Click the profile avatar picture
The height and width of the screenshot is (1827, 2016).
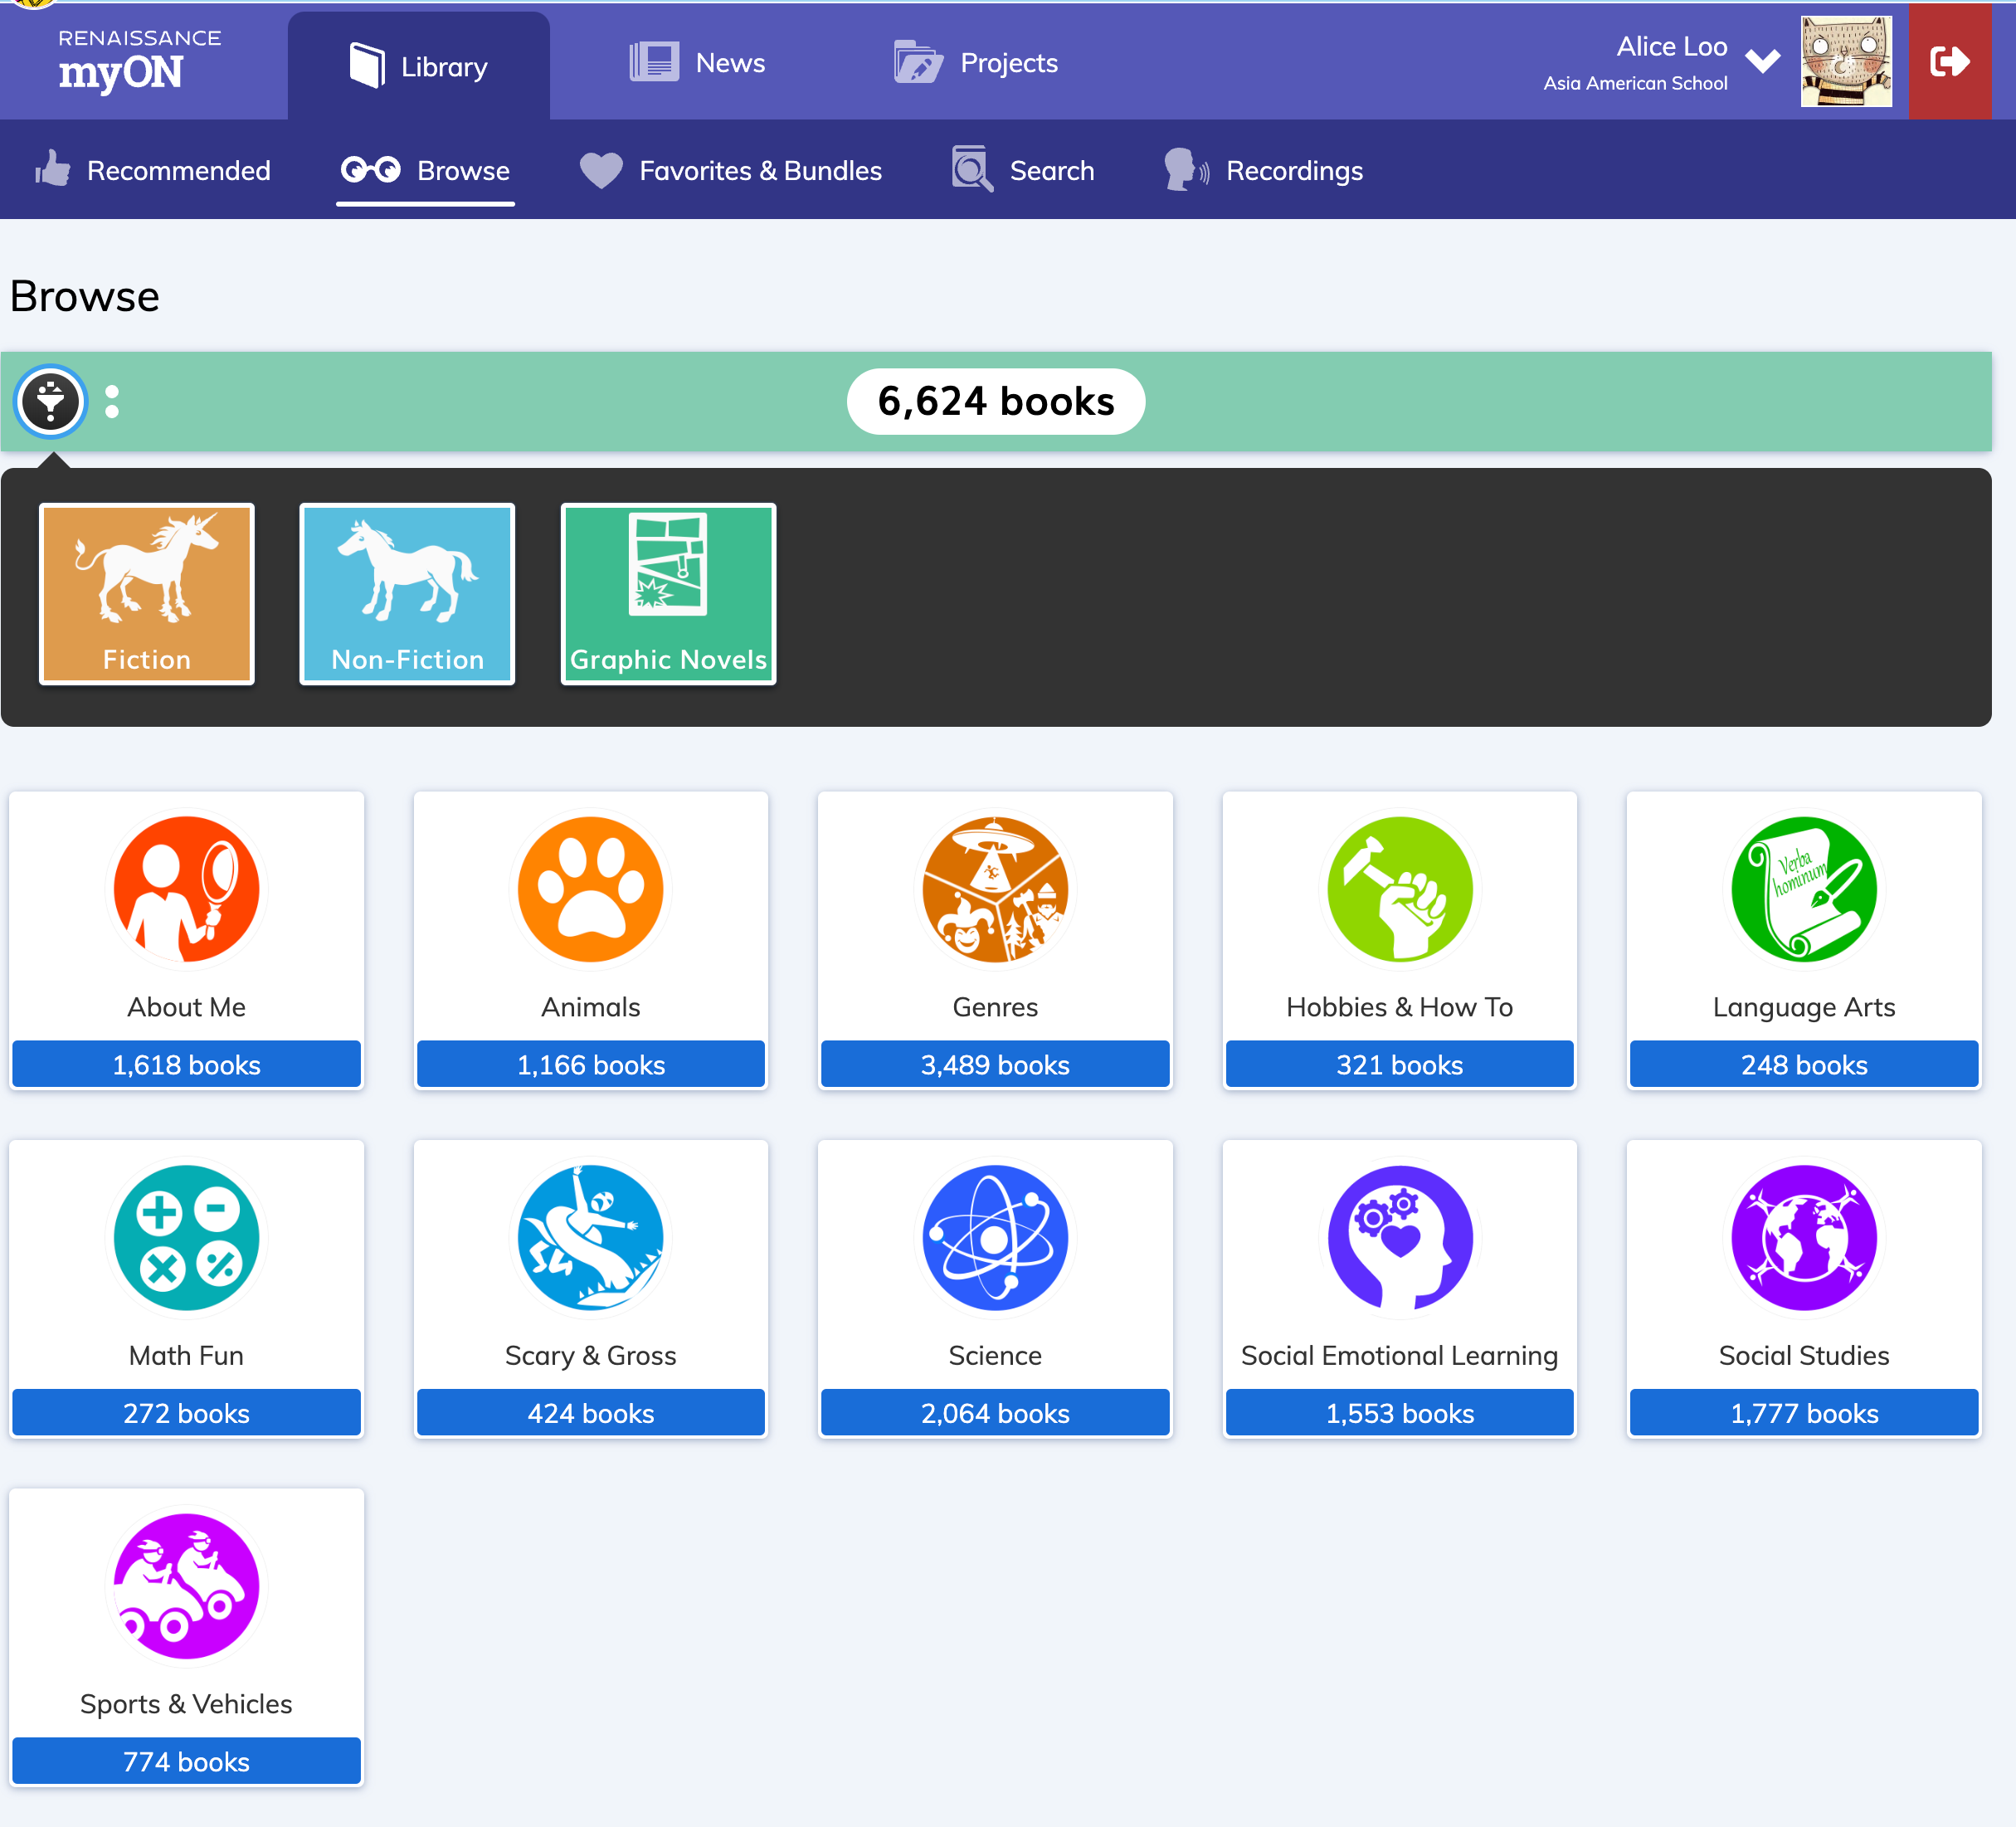click(1845, 61)
